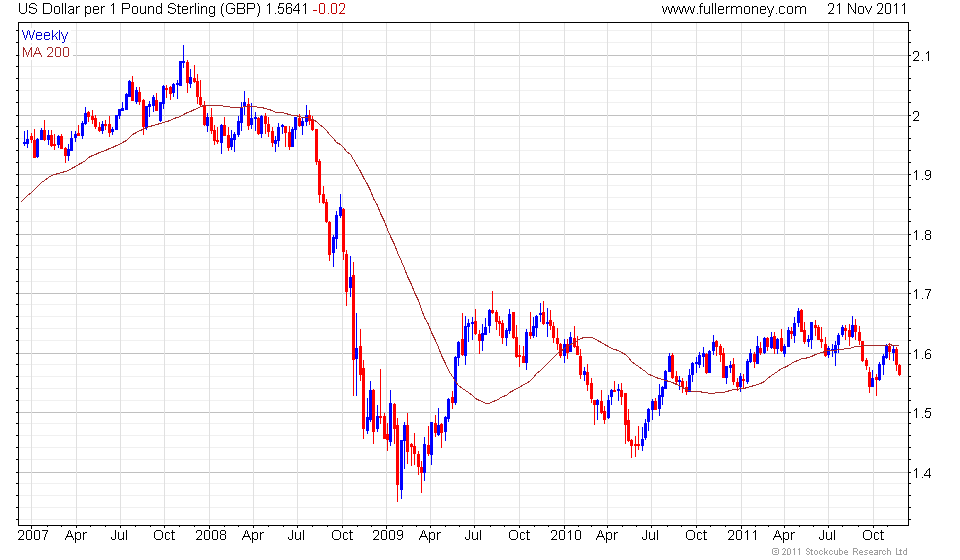Click the 'Apr' label following 2008
960x560 pixels.
(x=253, y=536)
